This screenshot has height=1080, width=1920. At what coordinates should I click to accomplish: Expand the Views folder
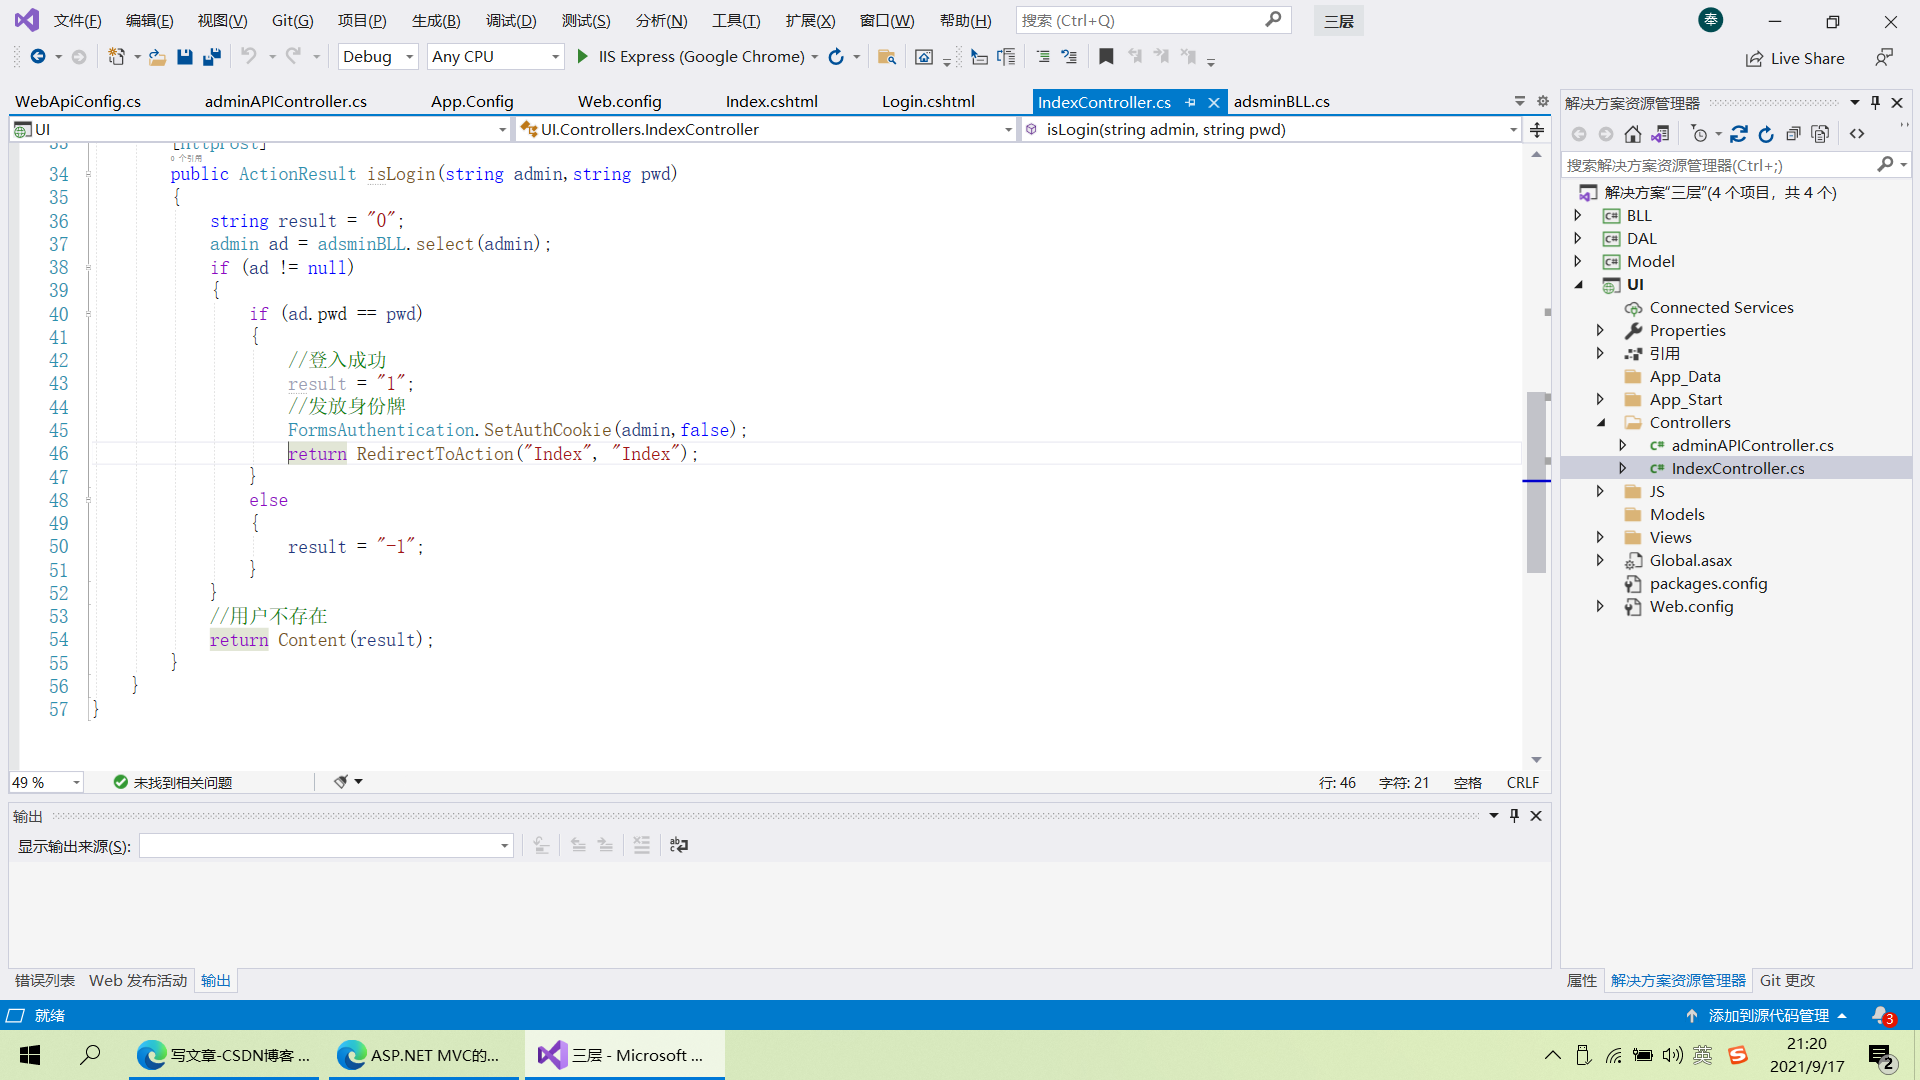pos(1601,538)
